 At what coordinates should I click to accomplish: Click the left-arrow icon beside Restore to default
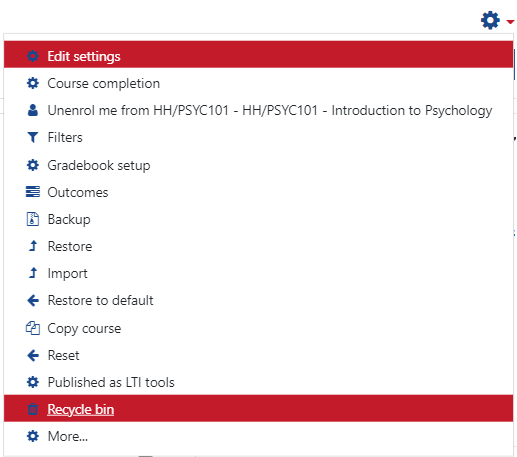pos(33,300)
